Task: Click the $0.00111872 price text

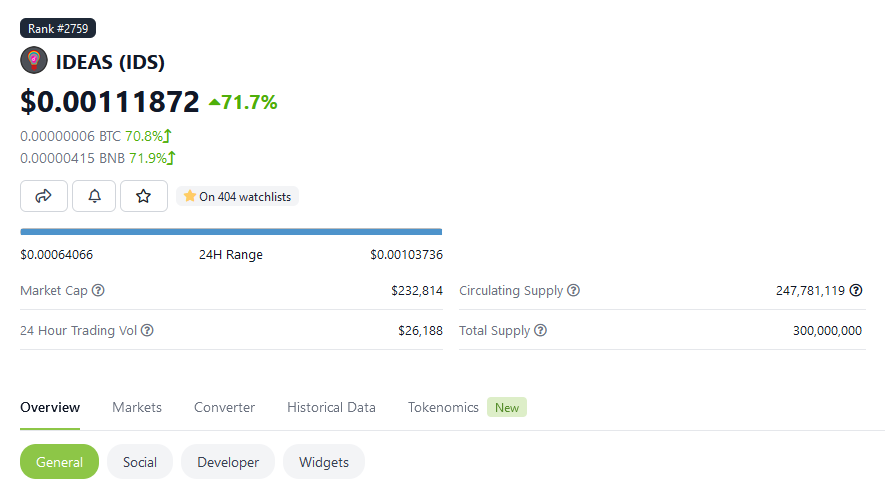Action: [x=109, y=102]
